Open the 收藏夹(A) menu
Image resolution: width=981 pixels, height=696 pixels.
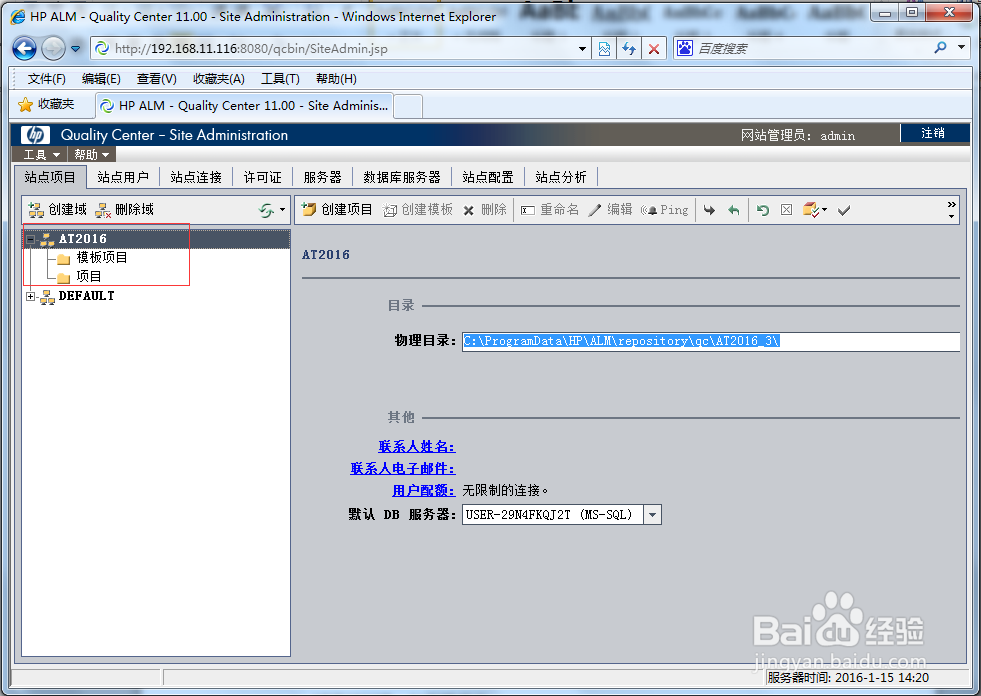(218, 79)
